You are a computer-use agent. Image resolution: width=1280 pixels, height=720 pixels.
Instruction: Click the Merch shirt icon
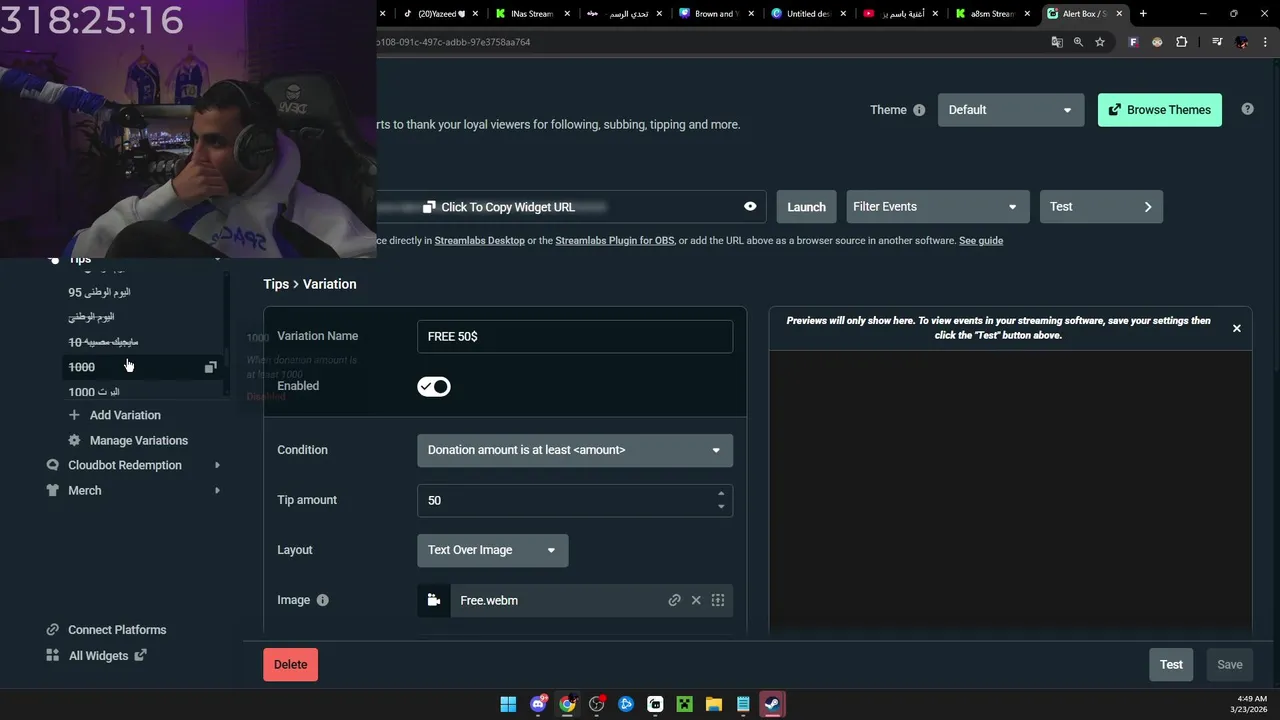[x=53, y=490]
